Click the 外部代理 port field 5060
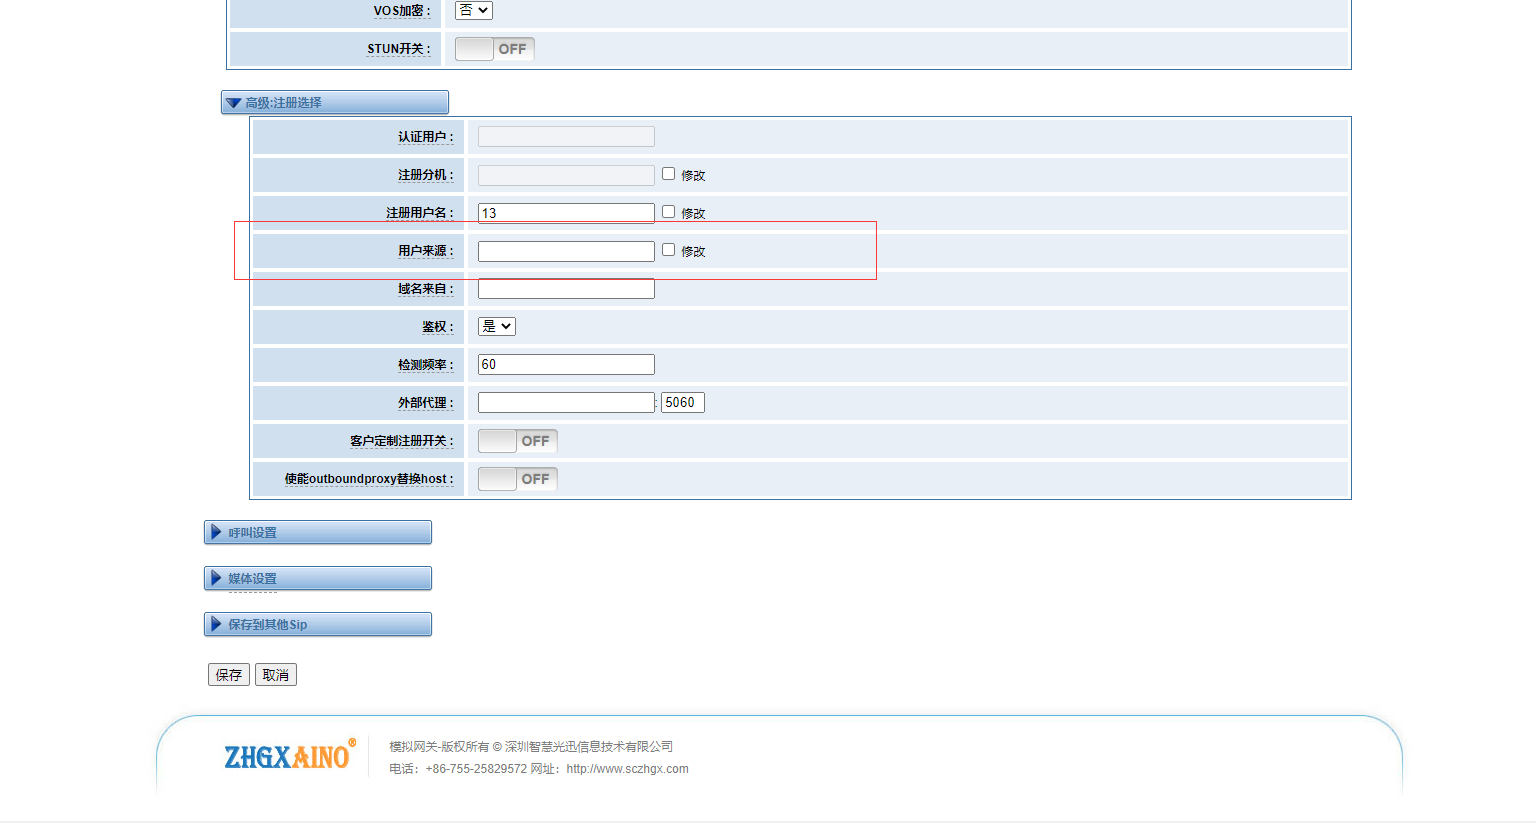The image size is (1536, 823). (x=682, y=403)
